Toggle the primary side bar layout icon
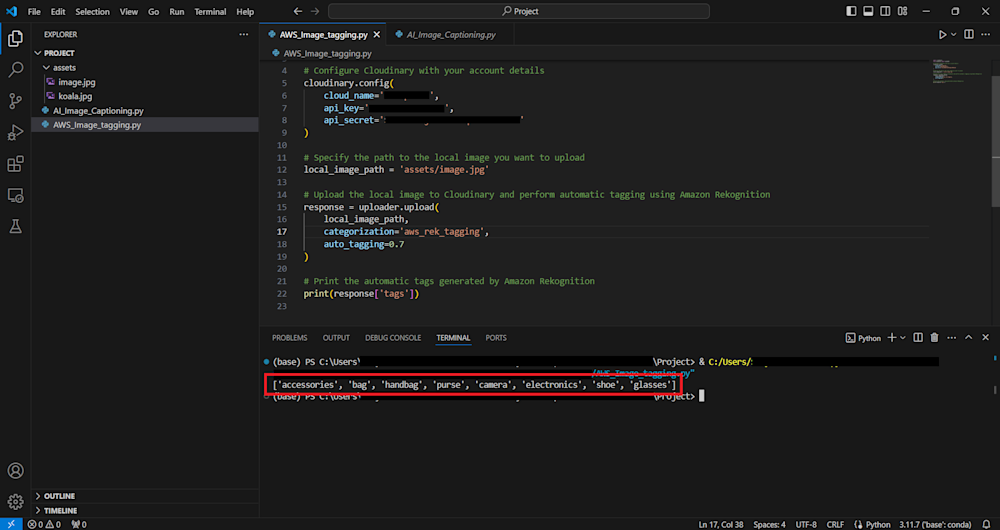The image size is (1000, 530). [851, 11]
